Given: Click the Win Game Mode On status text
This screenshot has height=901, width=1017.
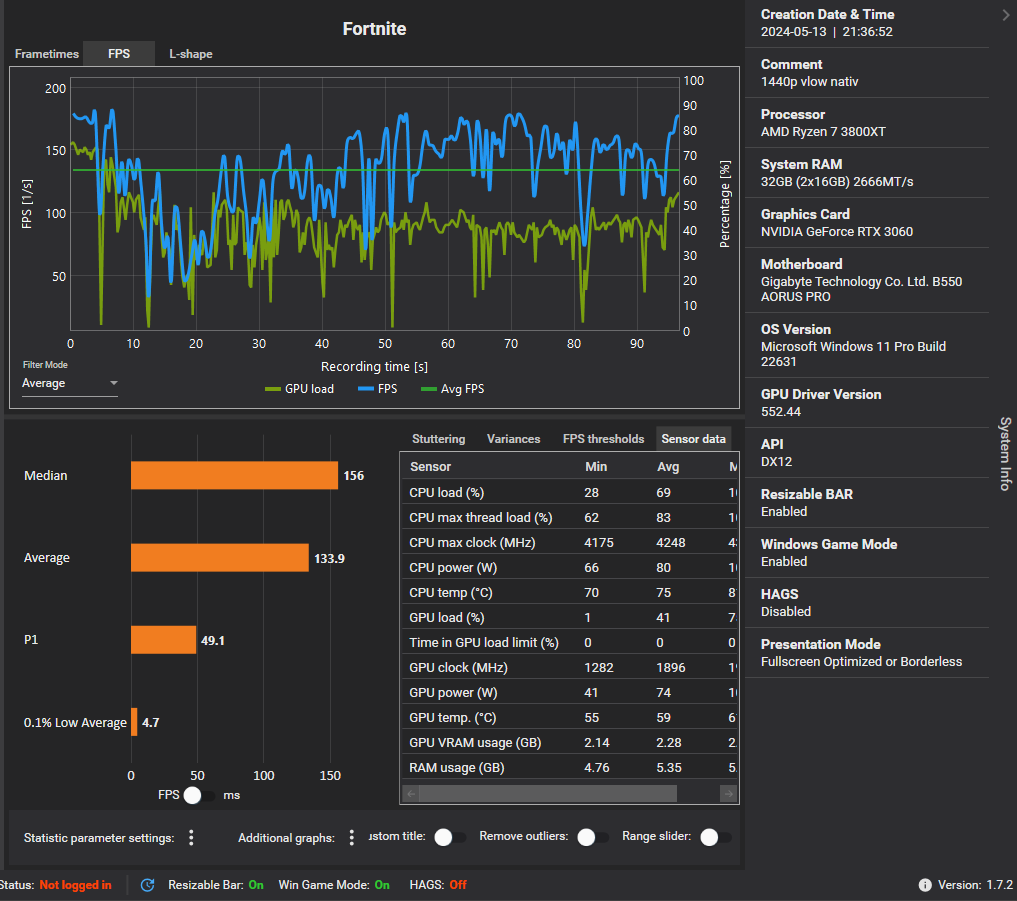Looking at the screenshot, I should [x=334, y=885].
